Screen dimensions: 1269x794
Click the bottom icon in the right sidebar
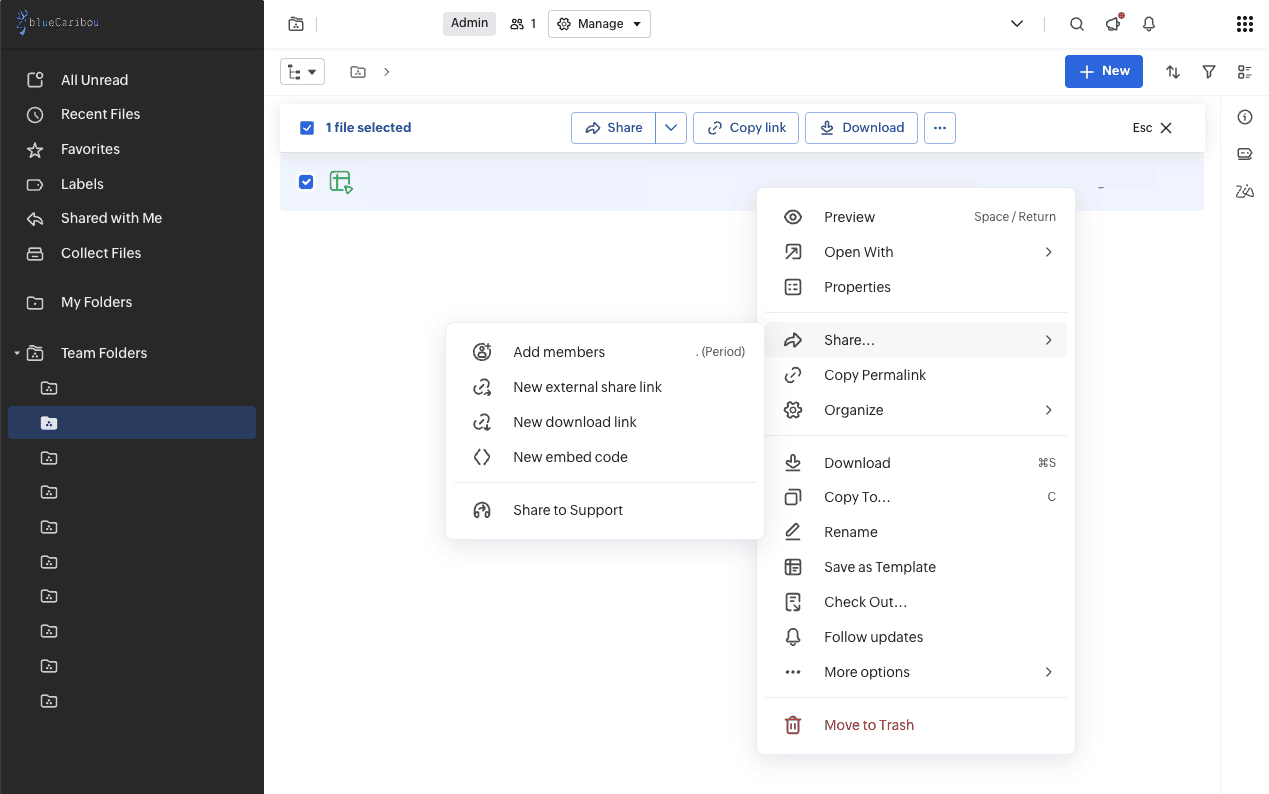click(1245, 191)
